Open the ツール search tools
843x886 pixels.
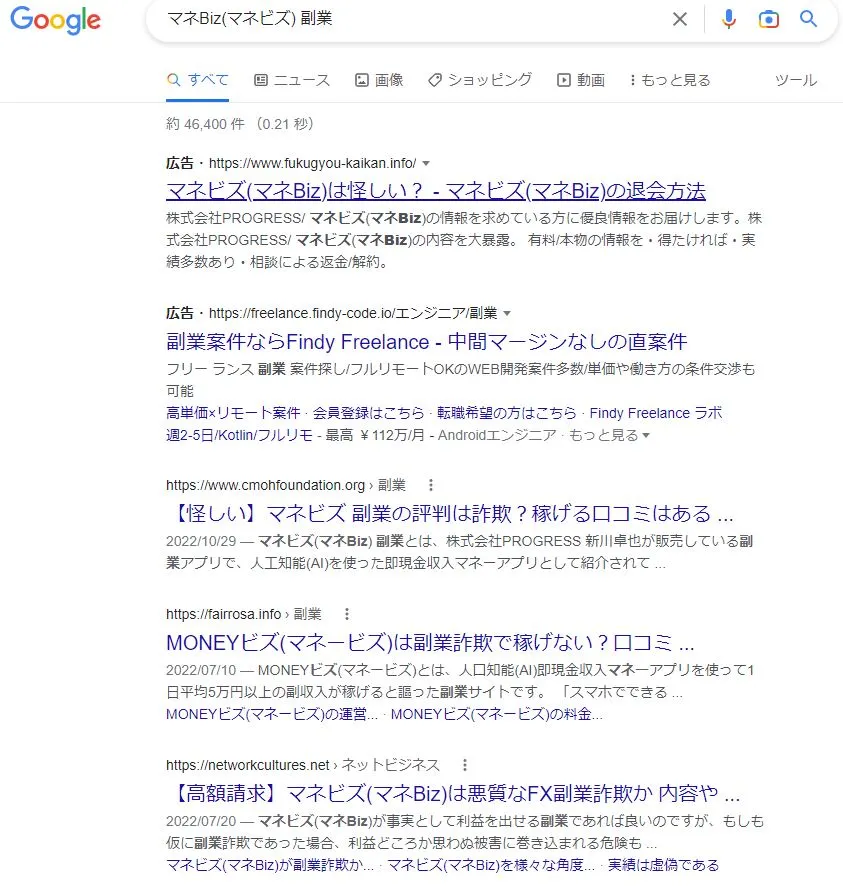click(x=796, y=80)
